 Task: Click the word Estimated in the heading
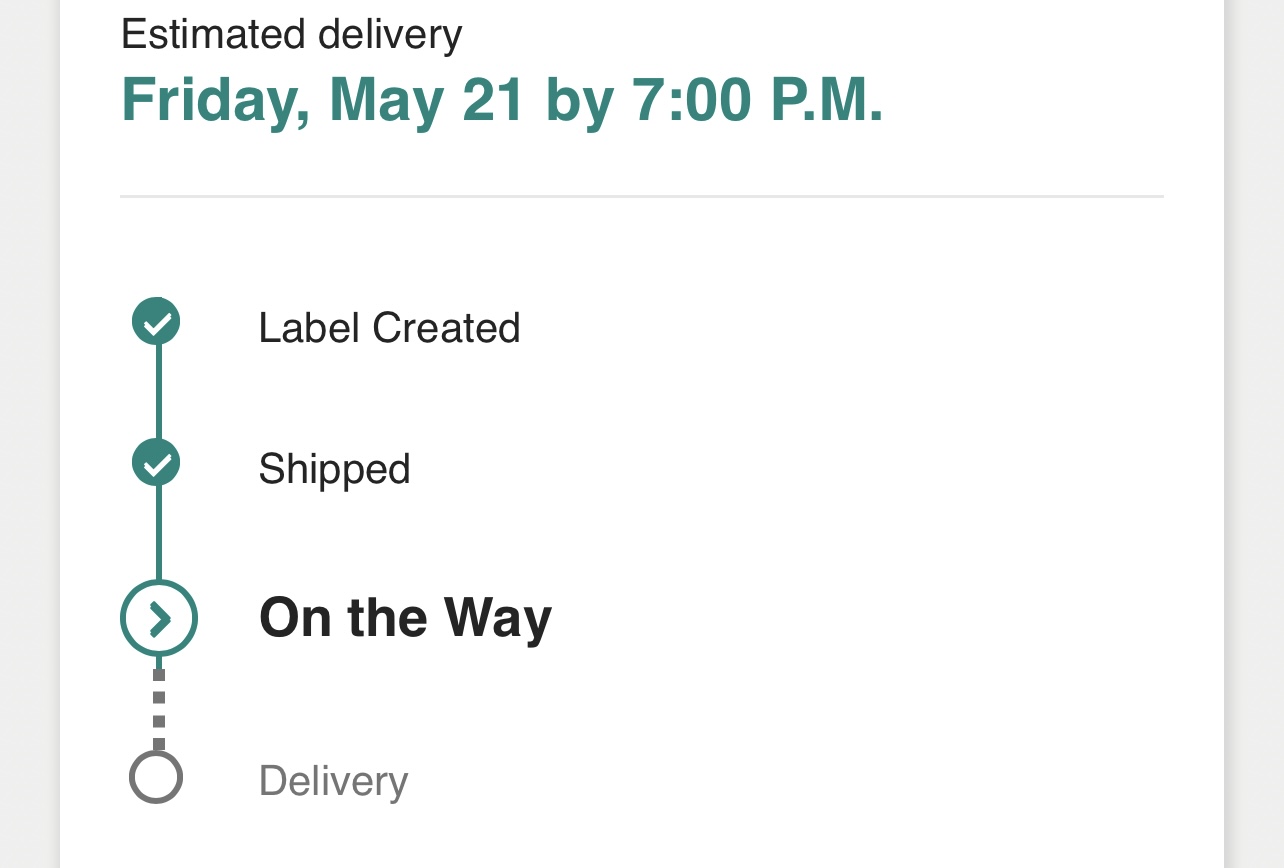(214, 35)
